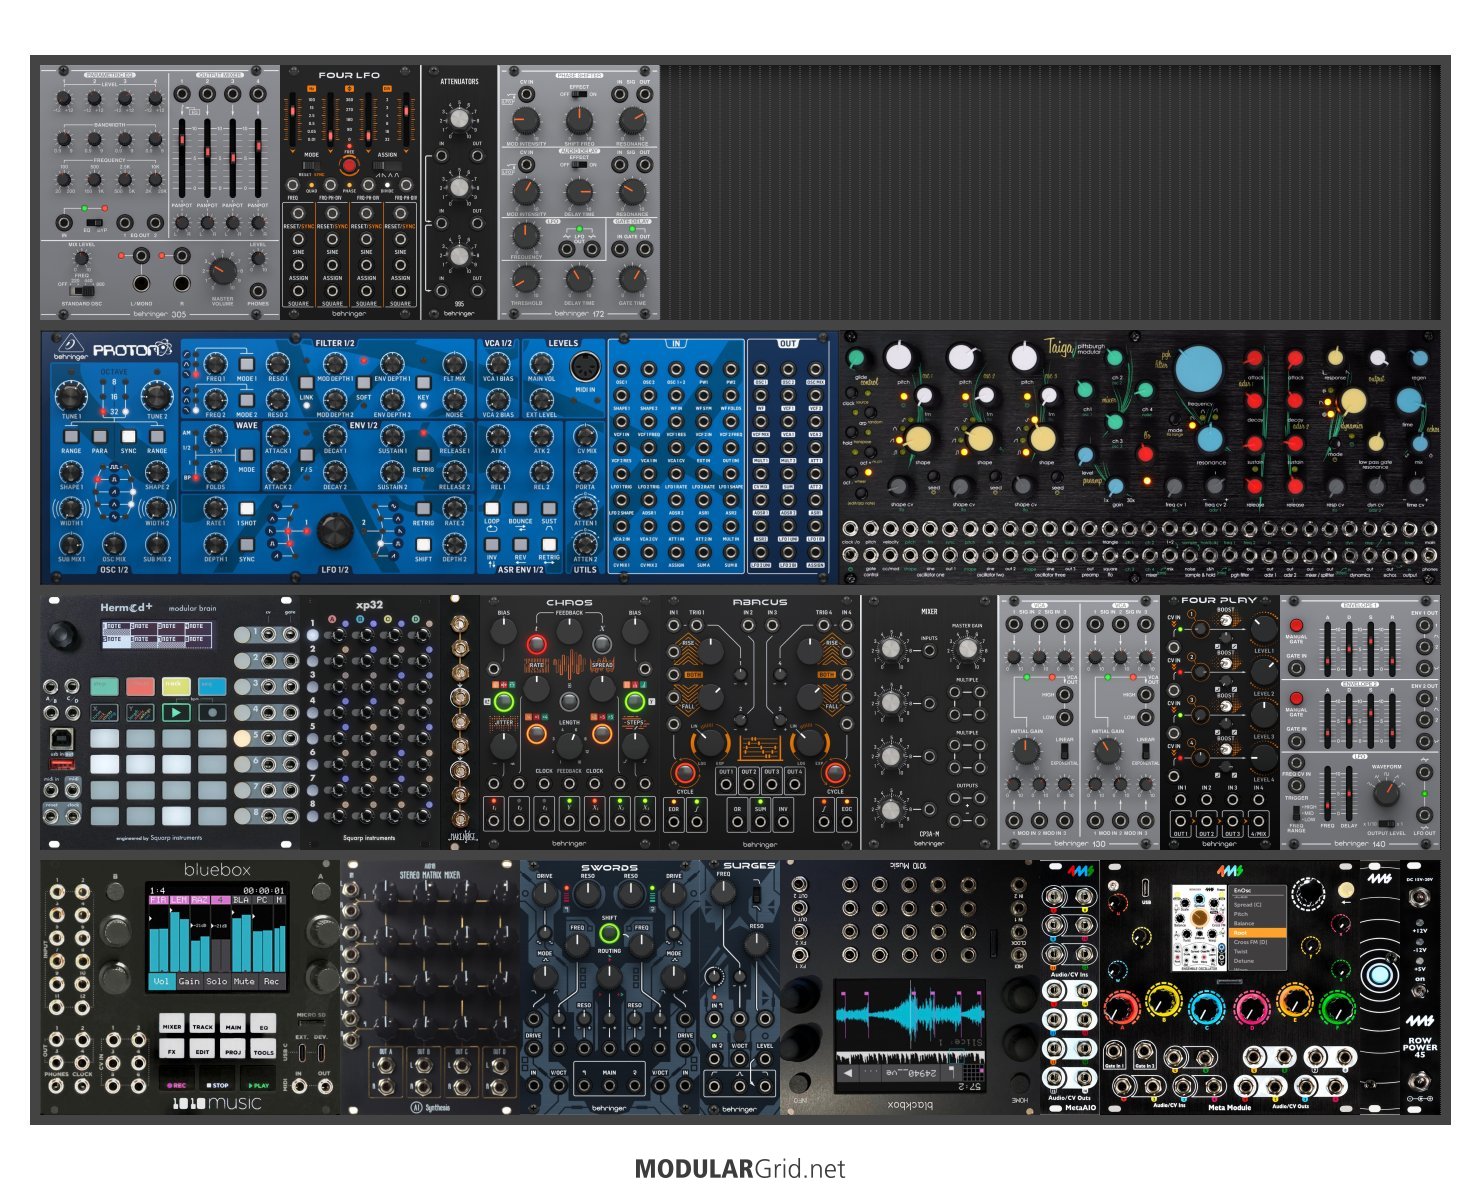Image resolution: width=1481 pixels, height=1190 pixels.
Task: Toggle the LINK button in Proton filter section
Action: 306,384
